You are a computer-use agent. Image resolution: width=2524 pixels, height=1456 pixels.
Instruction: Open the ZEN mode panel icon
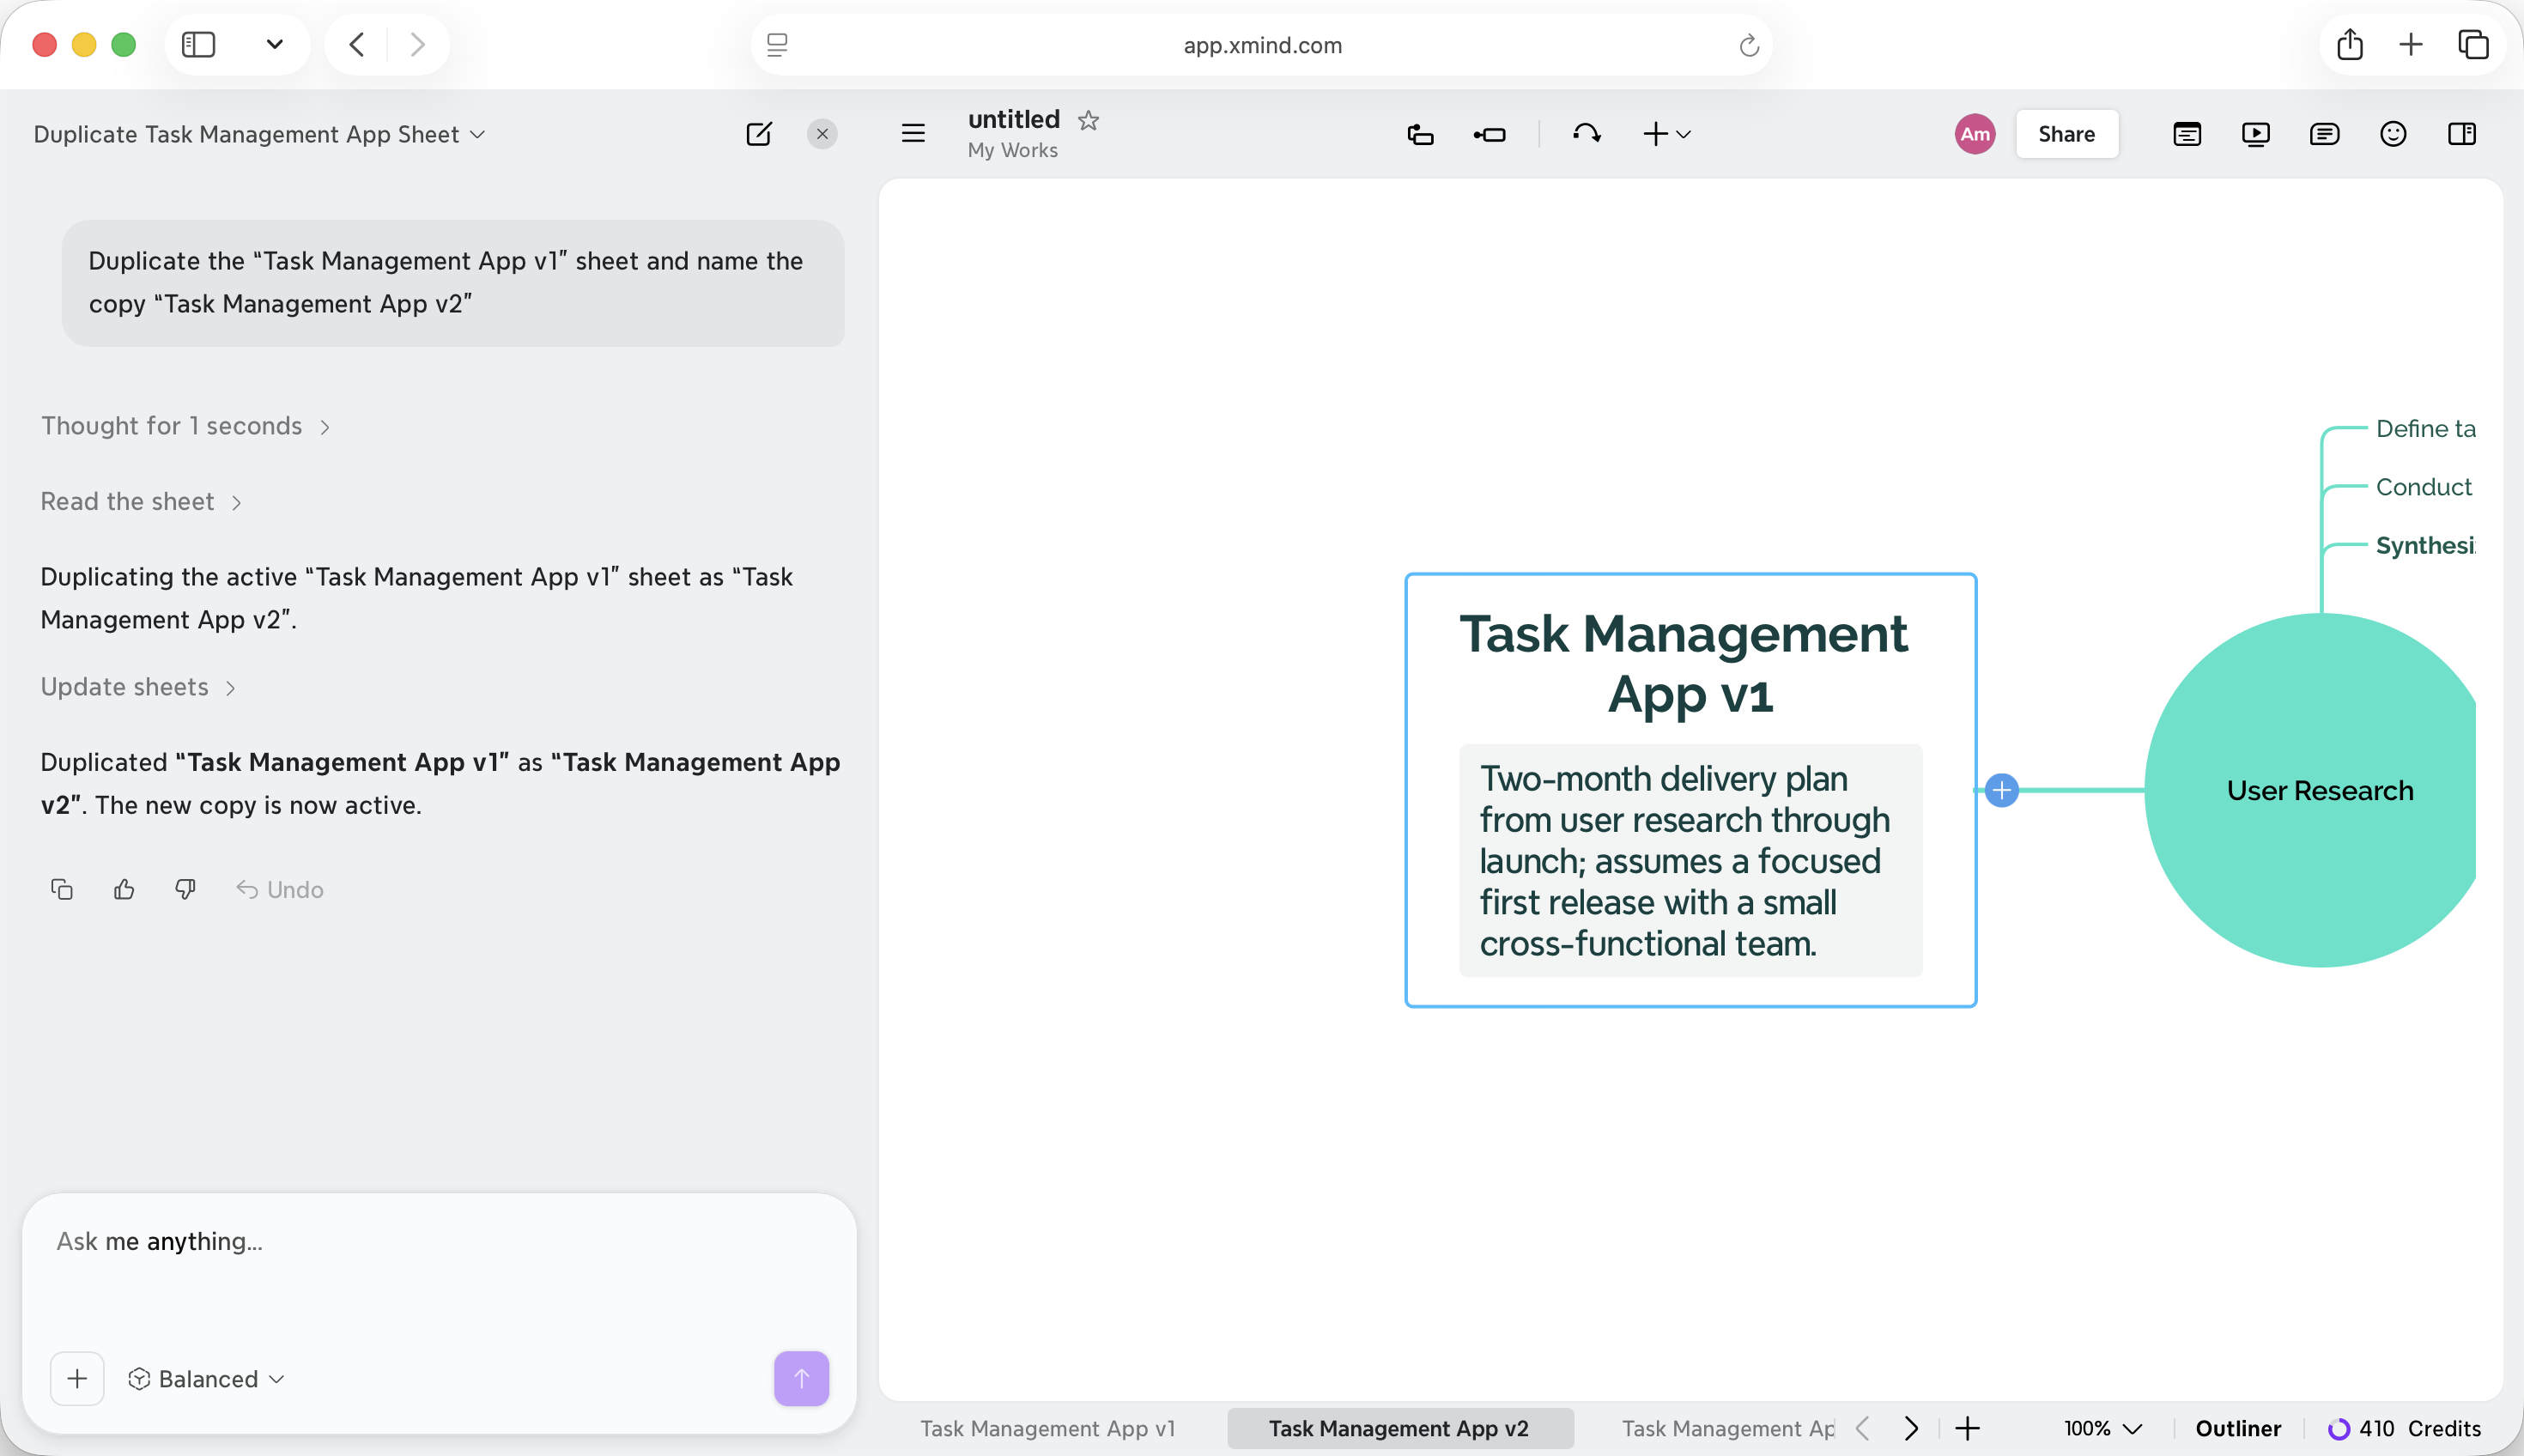click(2187, 134)
